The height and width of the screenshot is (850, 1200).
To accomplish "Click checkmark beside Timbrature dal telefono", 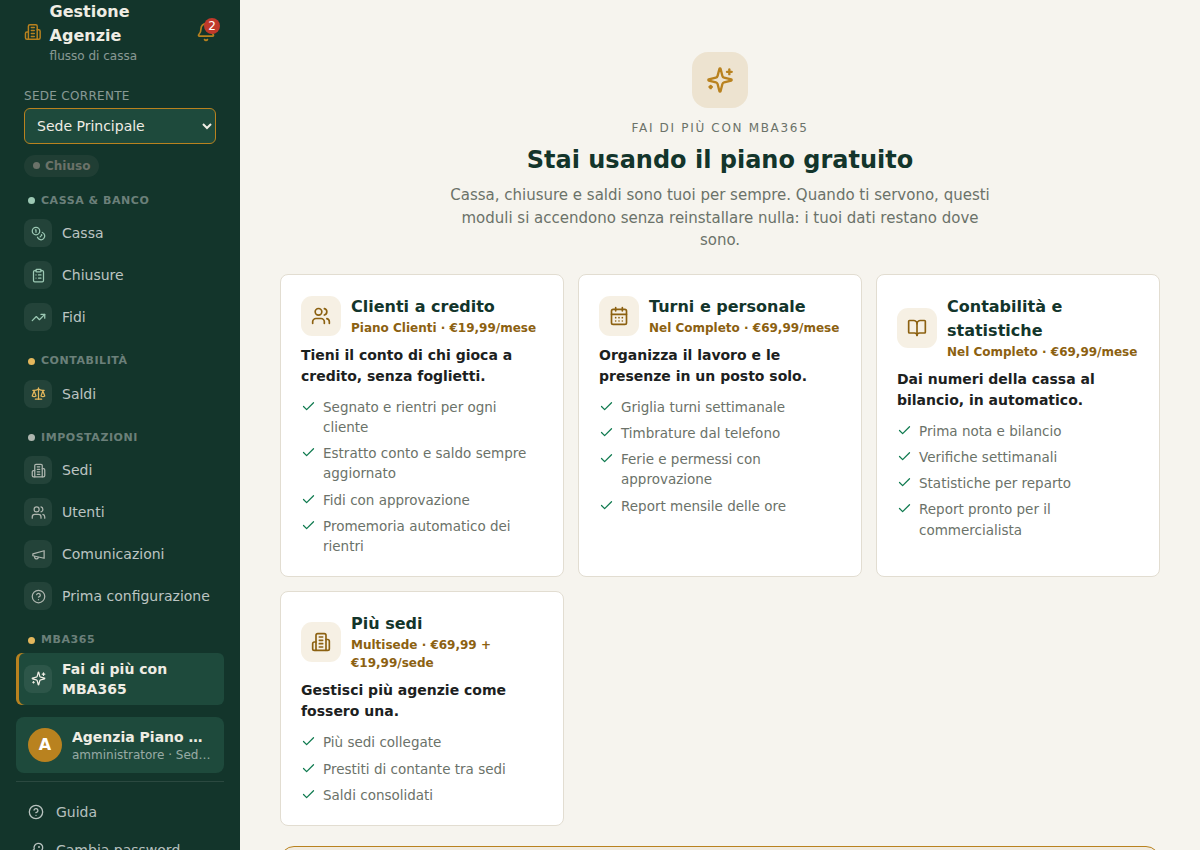I will (x=606, y=432).
